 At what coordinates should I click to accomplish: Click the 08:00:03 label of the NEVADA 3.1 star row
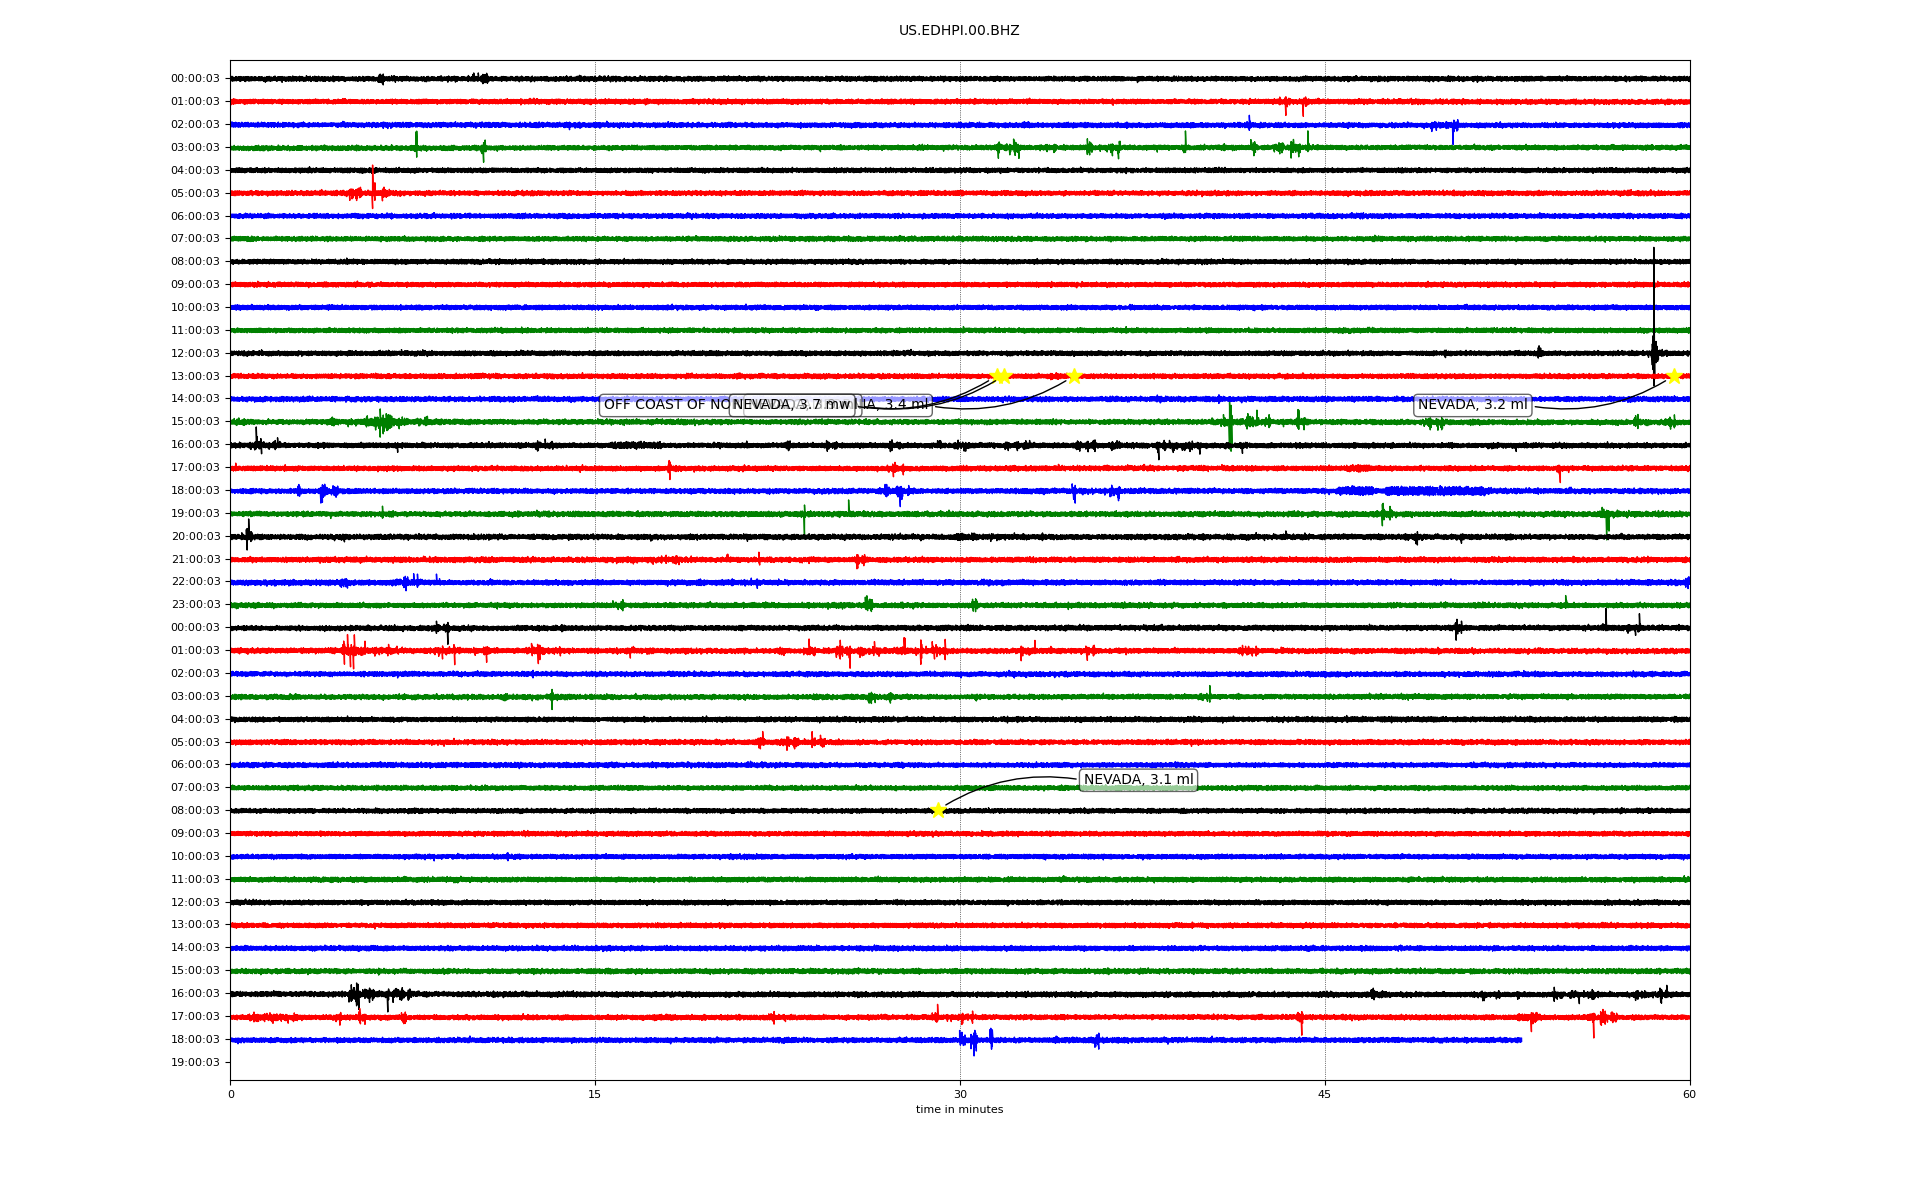point(195,811)
